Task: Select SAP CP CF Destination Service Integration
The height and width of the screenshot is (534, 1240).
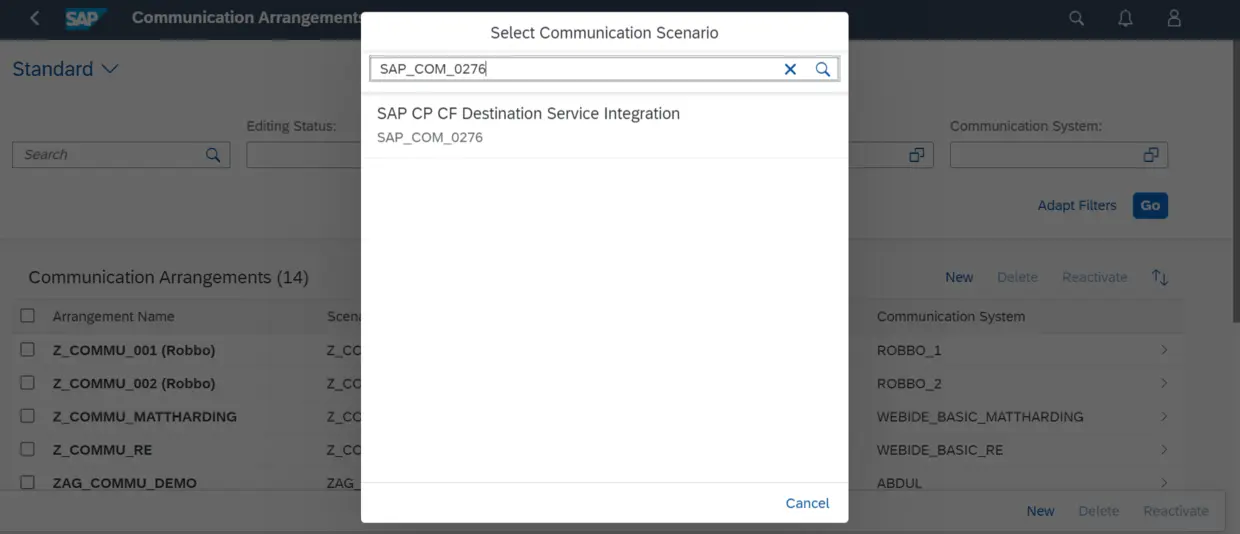Action: (528, 124)
